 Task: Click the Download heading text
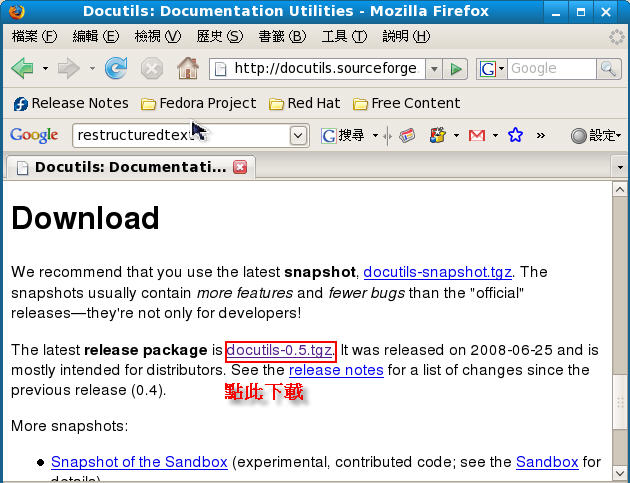coord(85,218)
